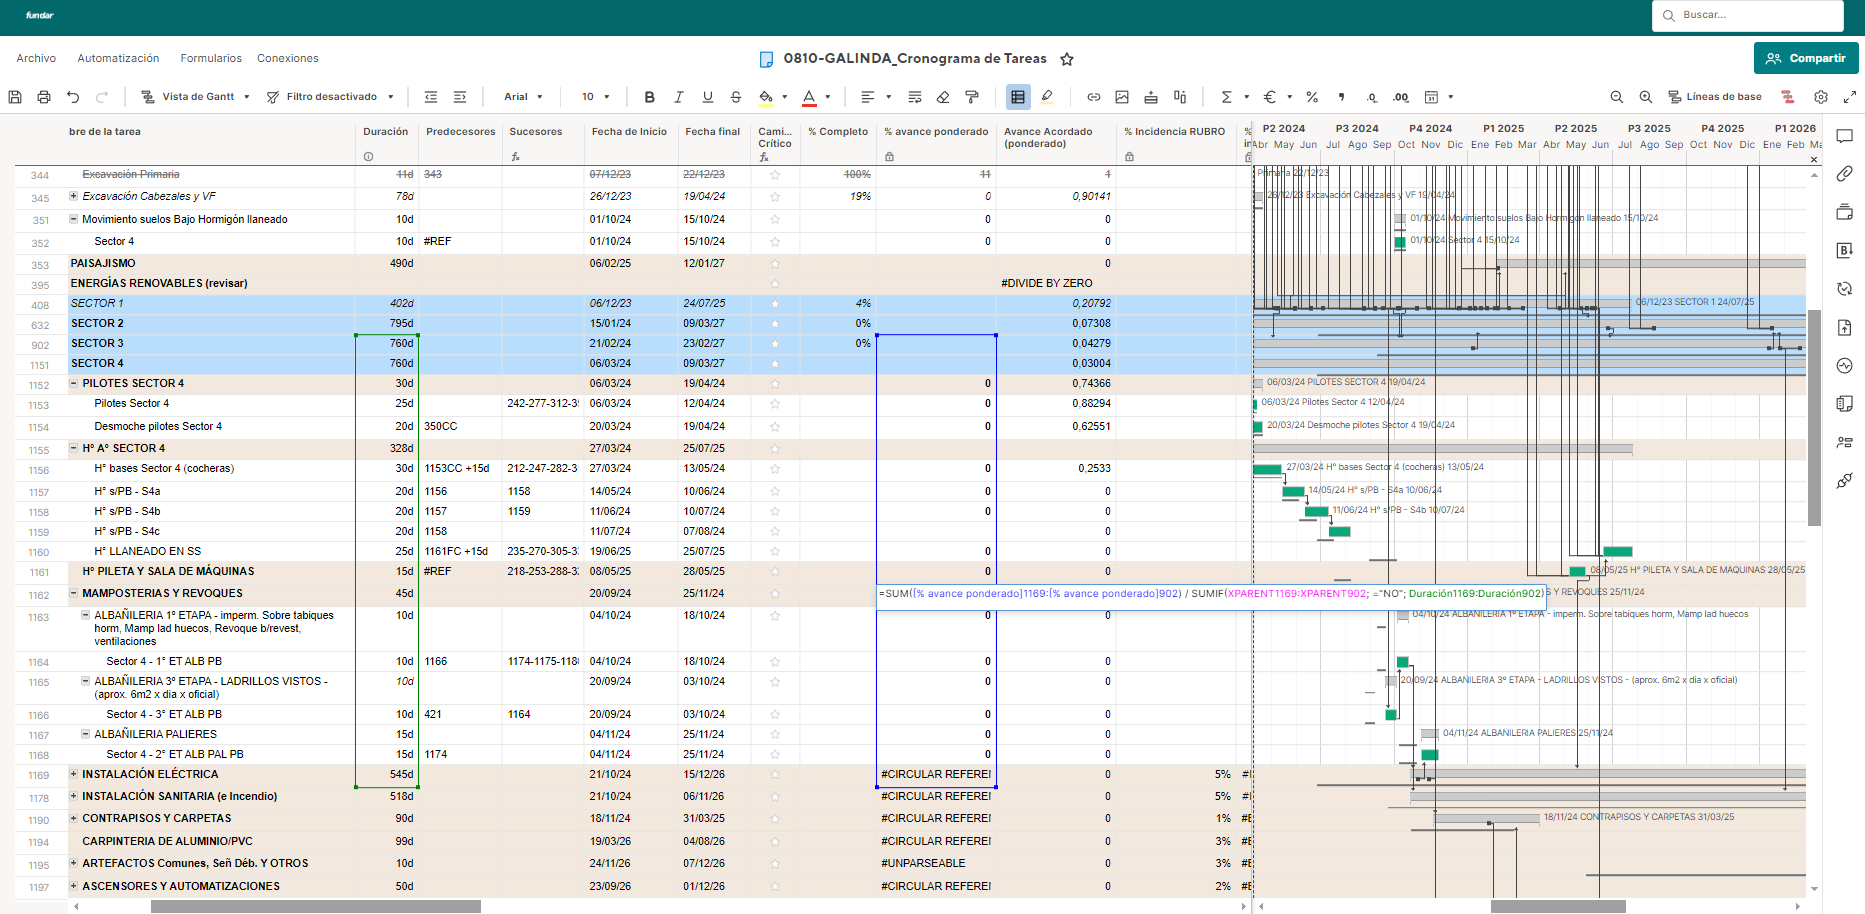Screen dimensions: 1865x914
Task: Toggle the critical path icon
Action: [x=1788, y=97]
